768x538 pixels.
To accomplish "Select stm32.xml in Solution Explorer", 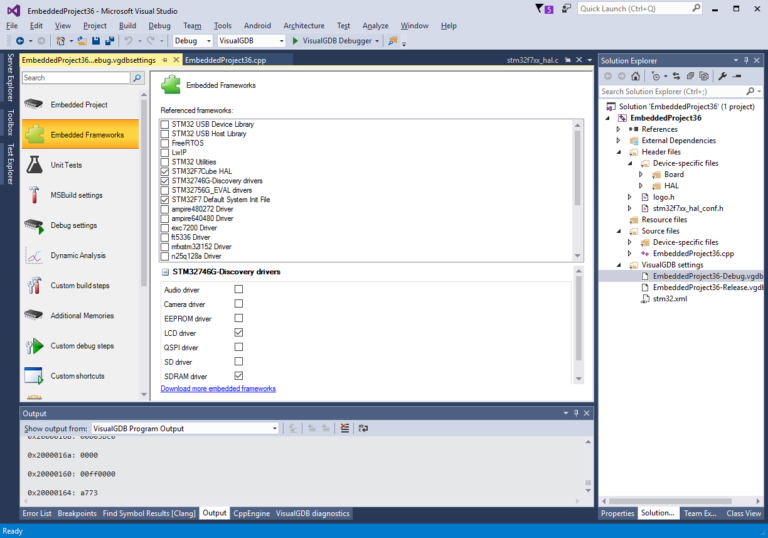I will tap(670, 299).
